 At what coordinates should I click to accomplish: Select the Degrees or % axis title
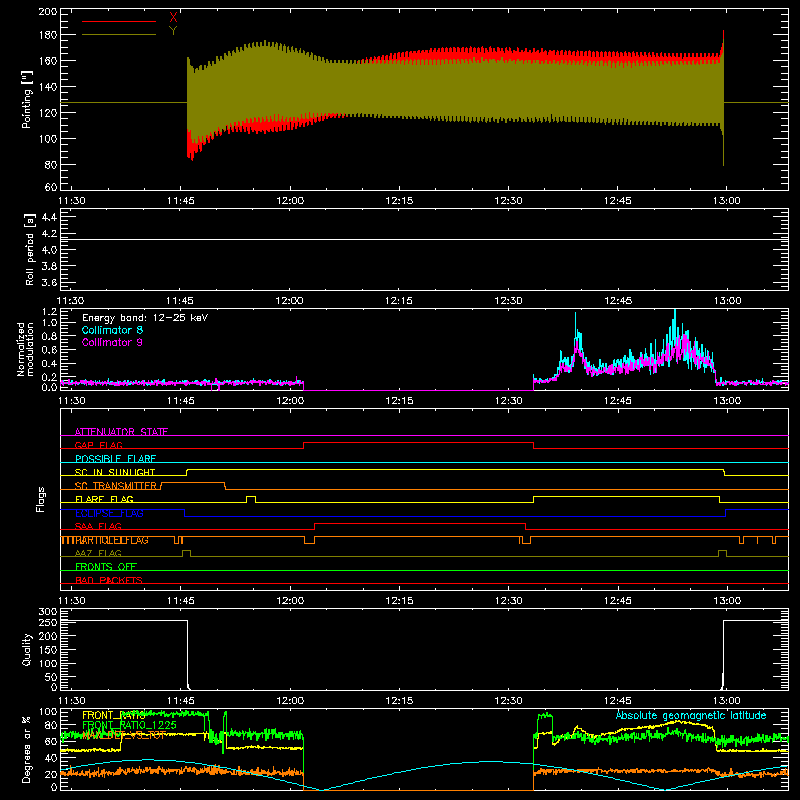coord(27,749)
